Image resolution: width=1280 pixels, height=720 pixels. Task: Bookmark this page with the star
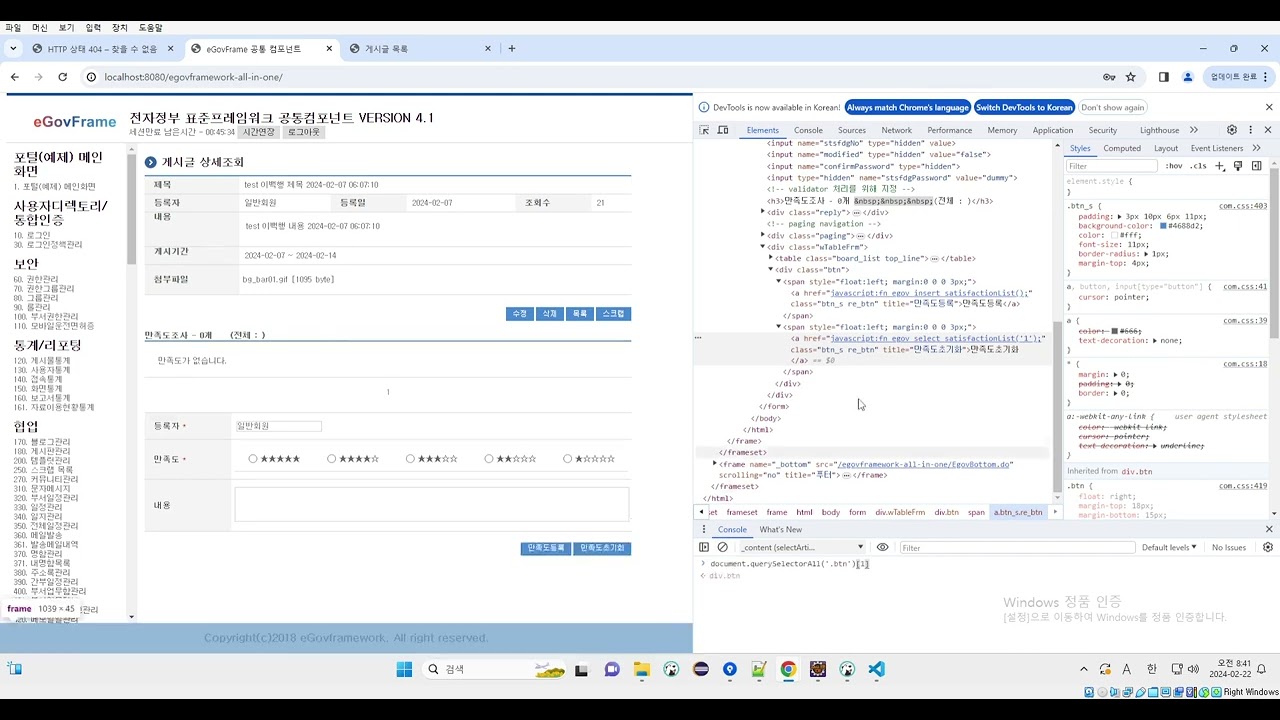click(x=1131, y=77)
